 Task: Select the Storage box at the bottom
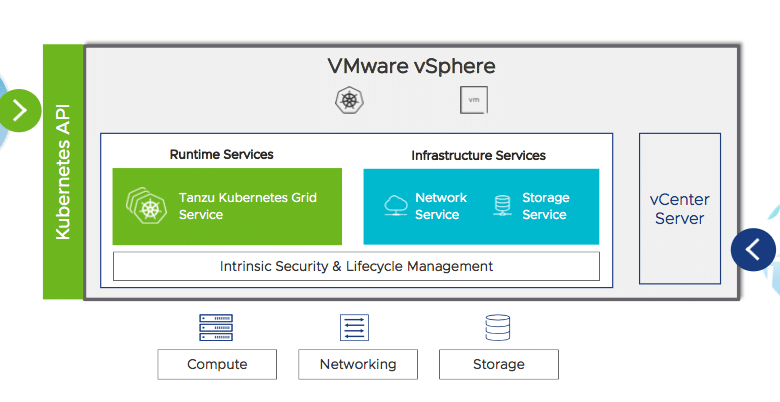click(498, 364)
